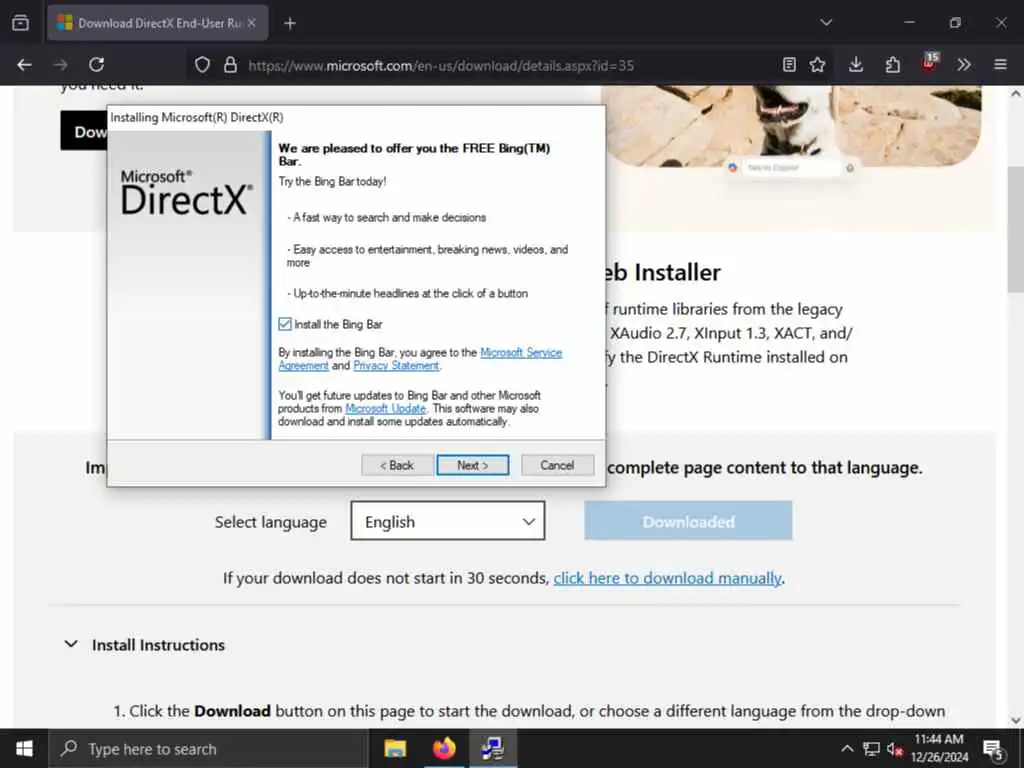Click the Downloaded button
Screen dimensions: 1024x768
pos(688,521)
